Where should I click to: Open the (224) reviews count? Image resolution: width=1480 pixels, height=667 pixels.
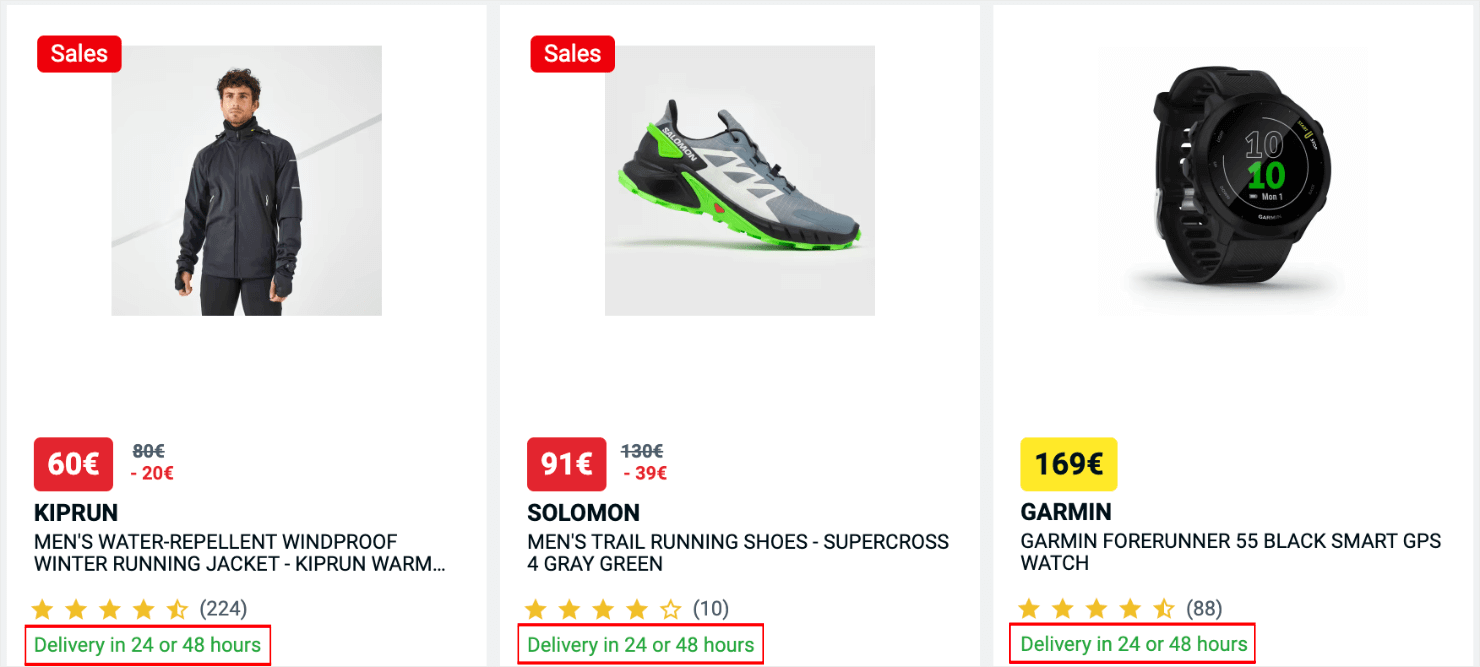[x=223, y=609]
